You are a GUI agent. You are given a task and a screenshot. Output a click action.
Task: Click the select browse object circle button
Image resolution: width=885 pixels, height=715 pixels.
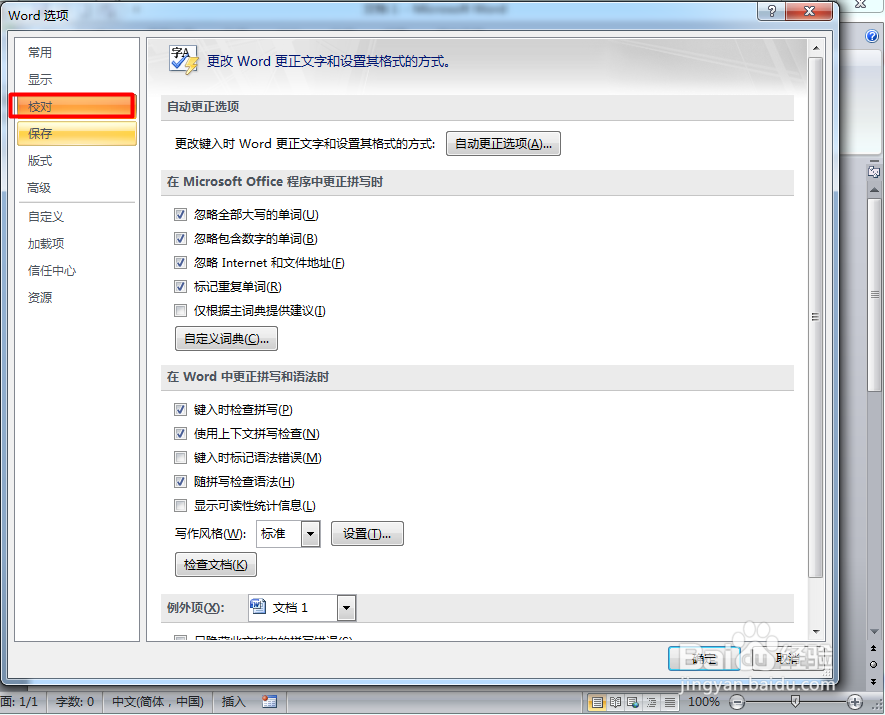pos(873,664)
